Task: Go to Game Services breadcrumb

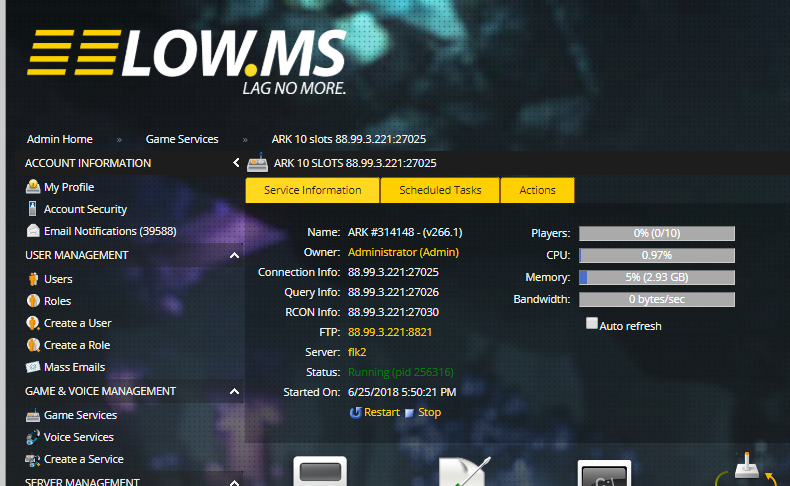Action: [182, 139]
